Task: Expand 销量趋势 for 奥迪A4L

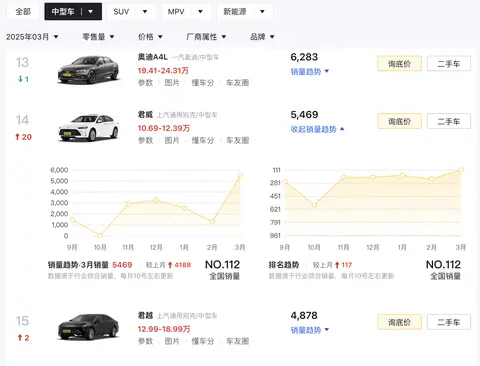Action: tap(310, 71)
